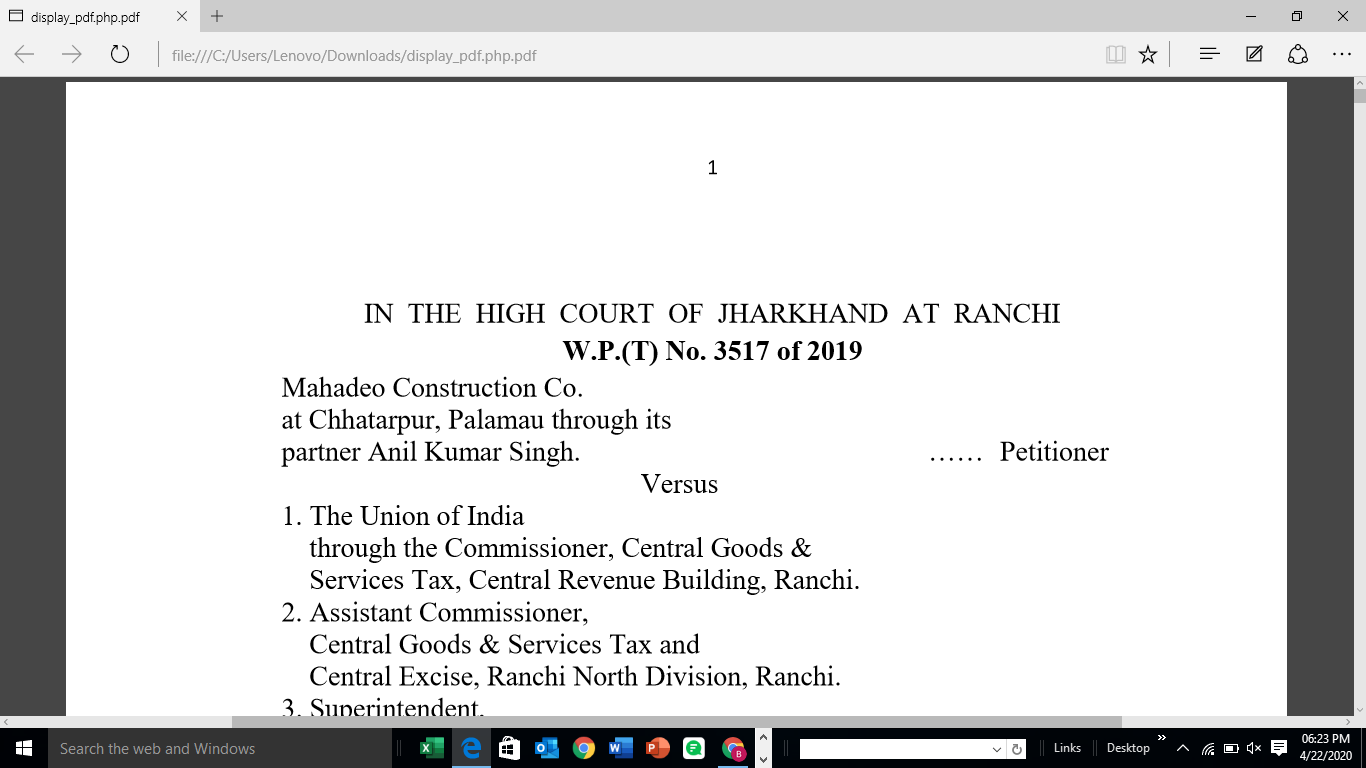Click '1. The Union of India' line

pos(403,516)
